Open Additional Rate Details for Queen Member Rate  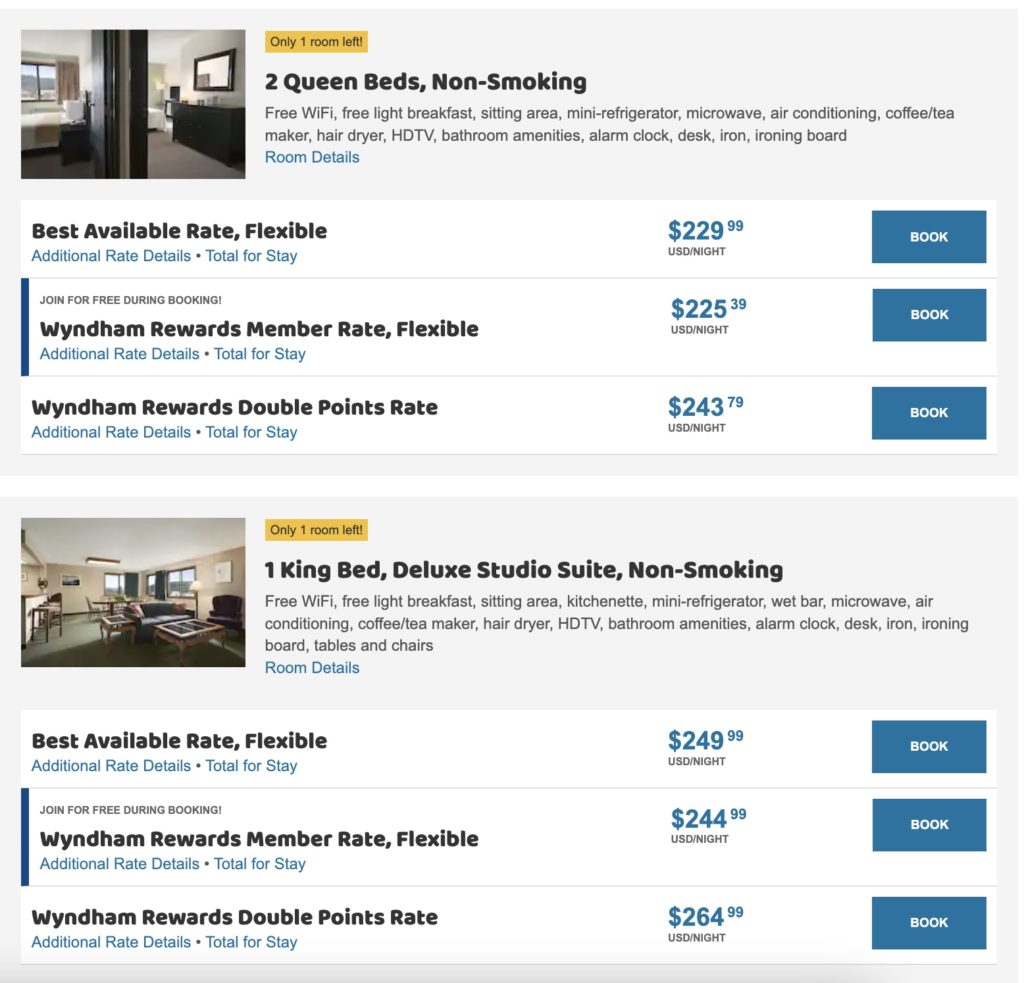(x=119, y=354)
